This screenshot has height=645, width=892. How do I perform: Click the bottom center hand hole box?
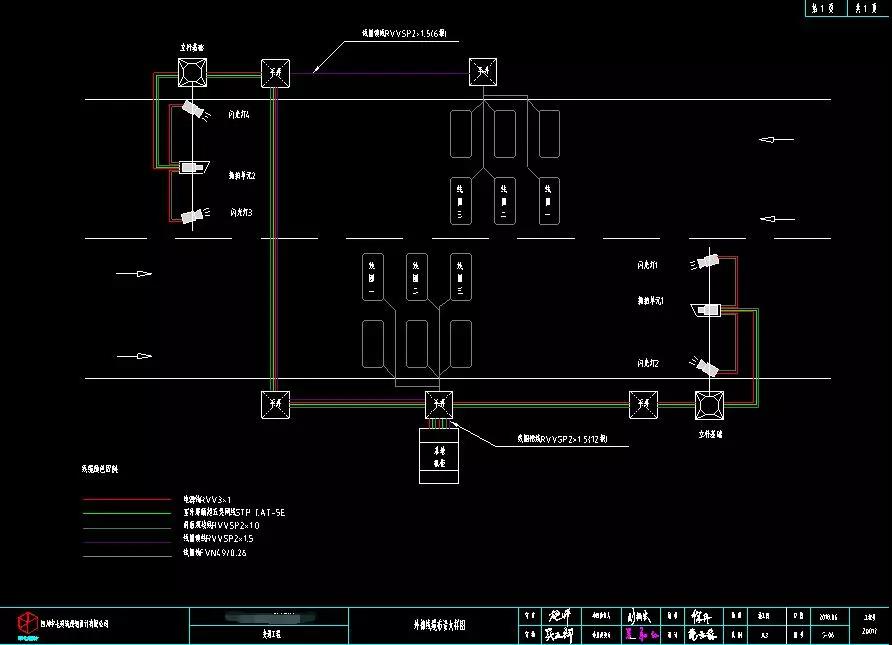coord(438,405)
